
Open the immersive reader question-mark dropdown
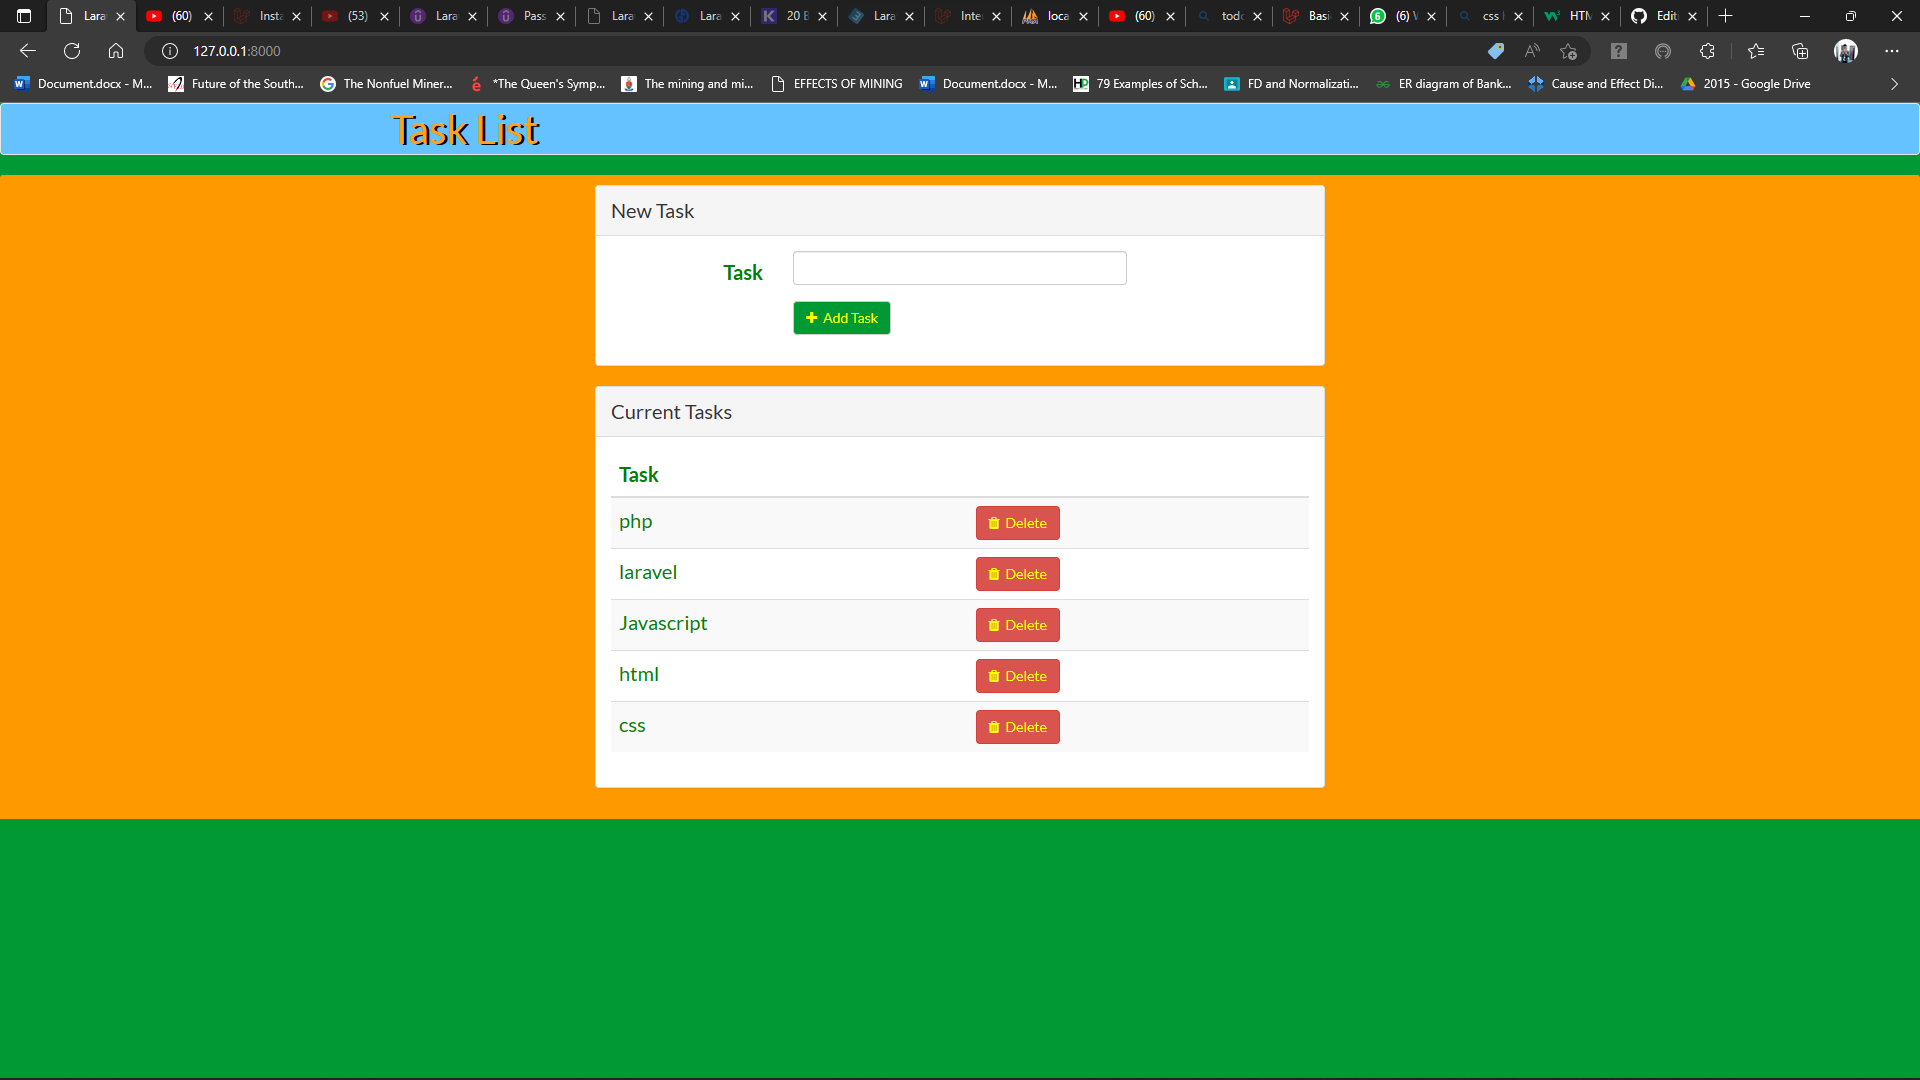1618,51
